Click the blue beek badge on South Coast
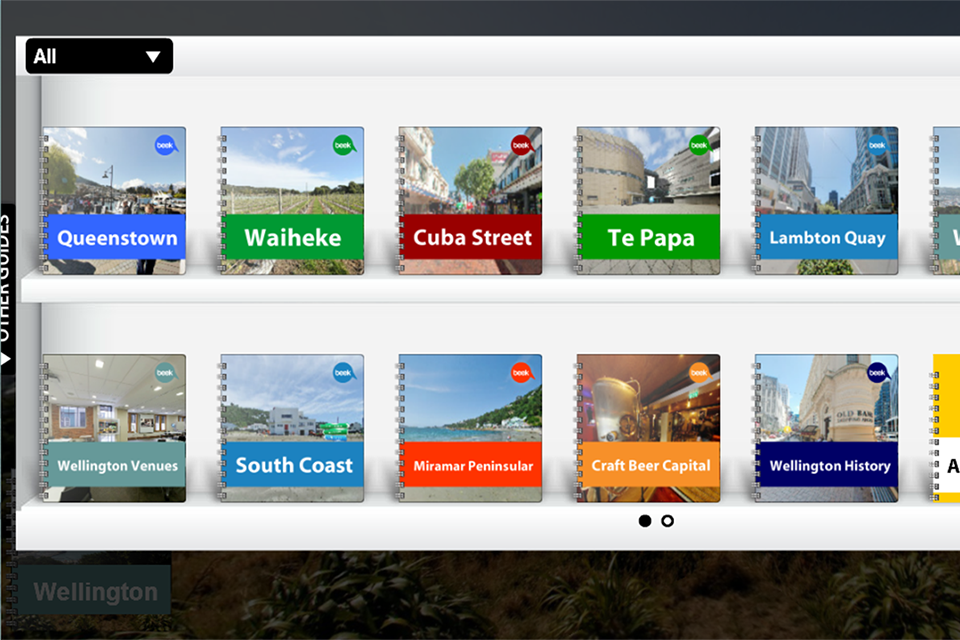The height and width of the screenshot is (640, 960). point(344,372)
